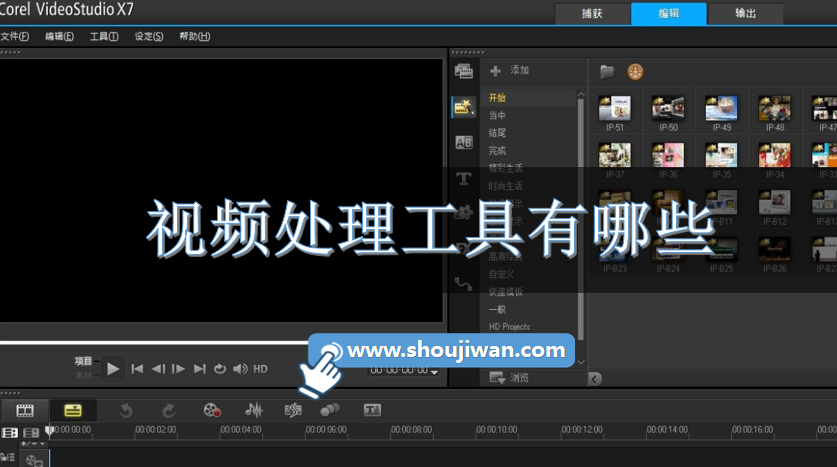Click the Add folder plus icon

click(x=495, y=70)
